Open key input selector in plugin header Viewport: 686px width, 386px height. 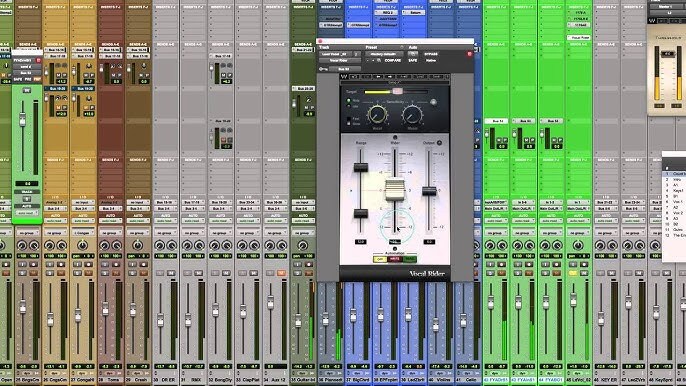345,69
